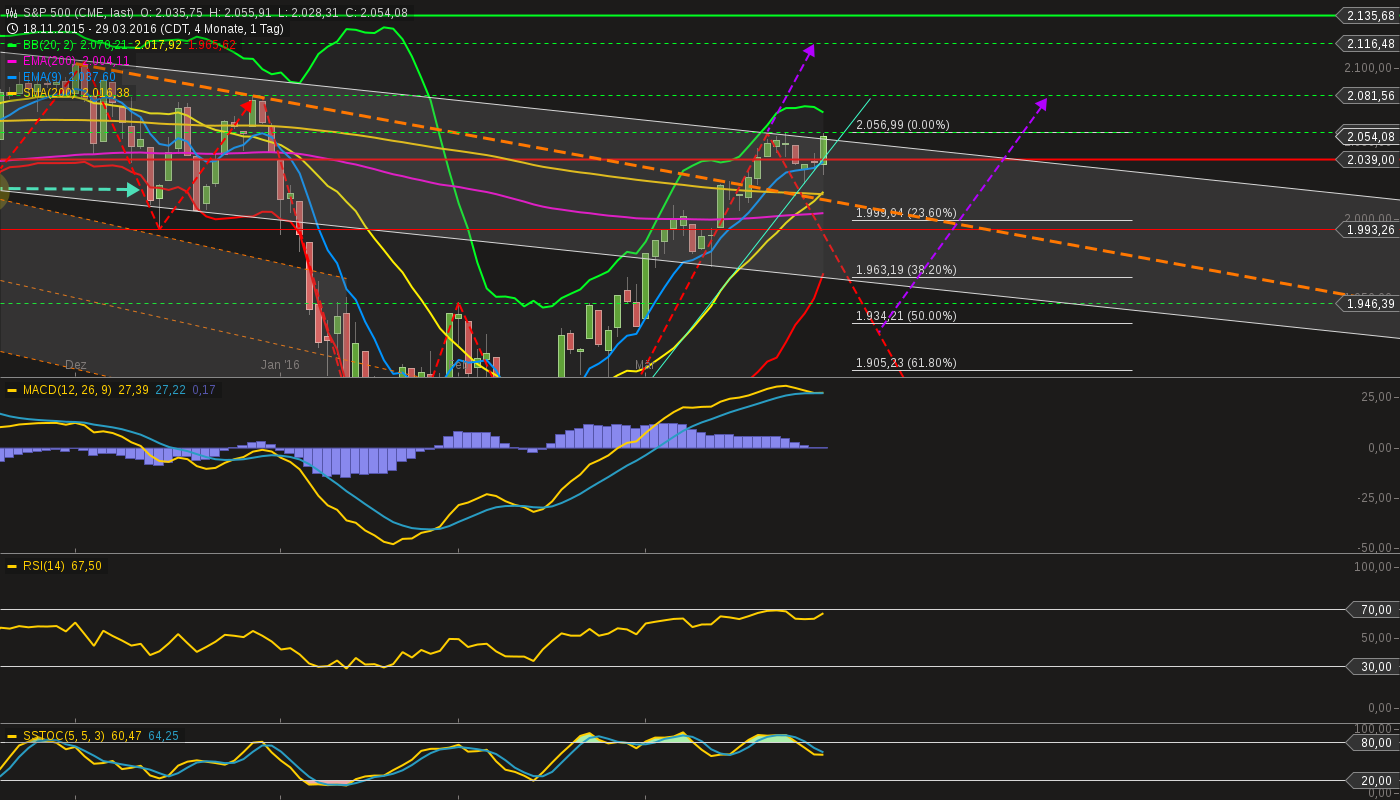Click the 2.054,08 current price tag

tap(1368, 137)
